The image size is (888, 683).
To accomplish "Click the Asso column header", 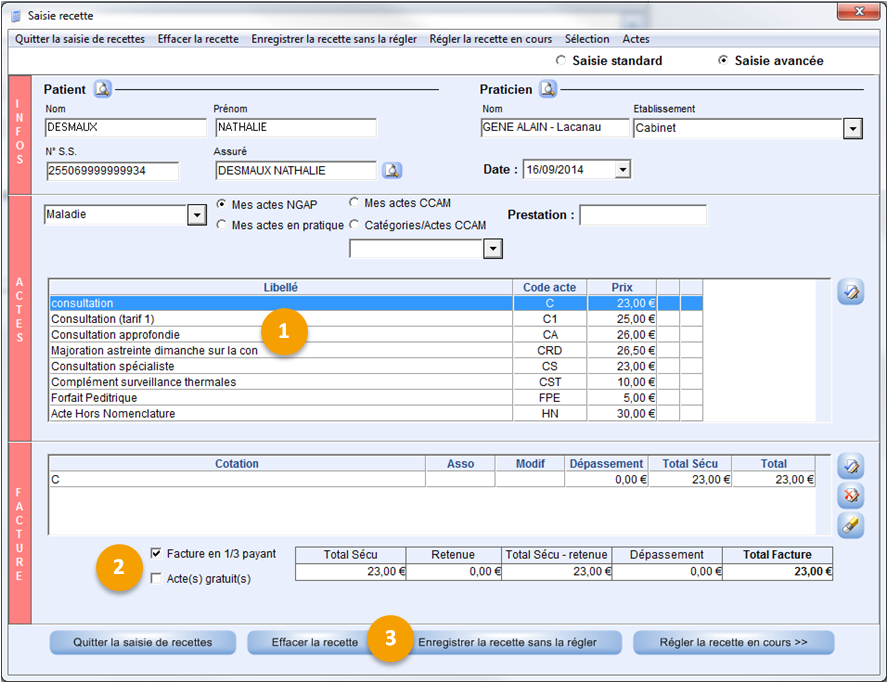I will [460, 463].
